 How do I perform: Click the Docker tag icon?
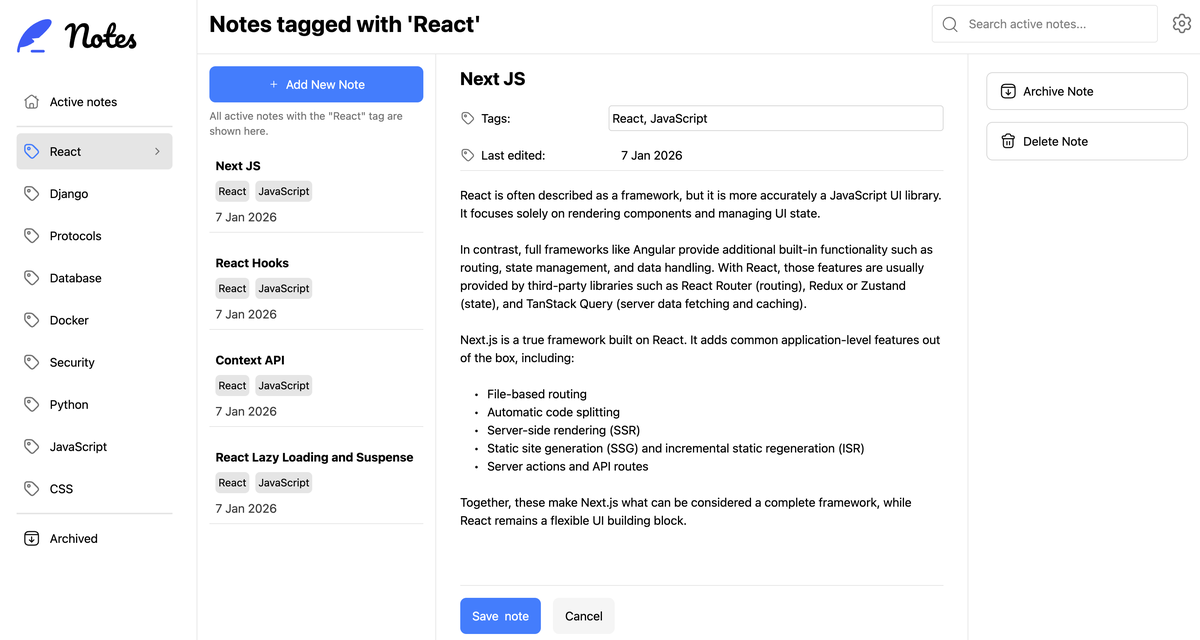coord(31,319)
